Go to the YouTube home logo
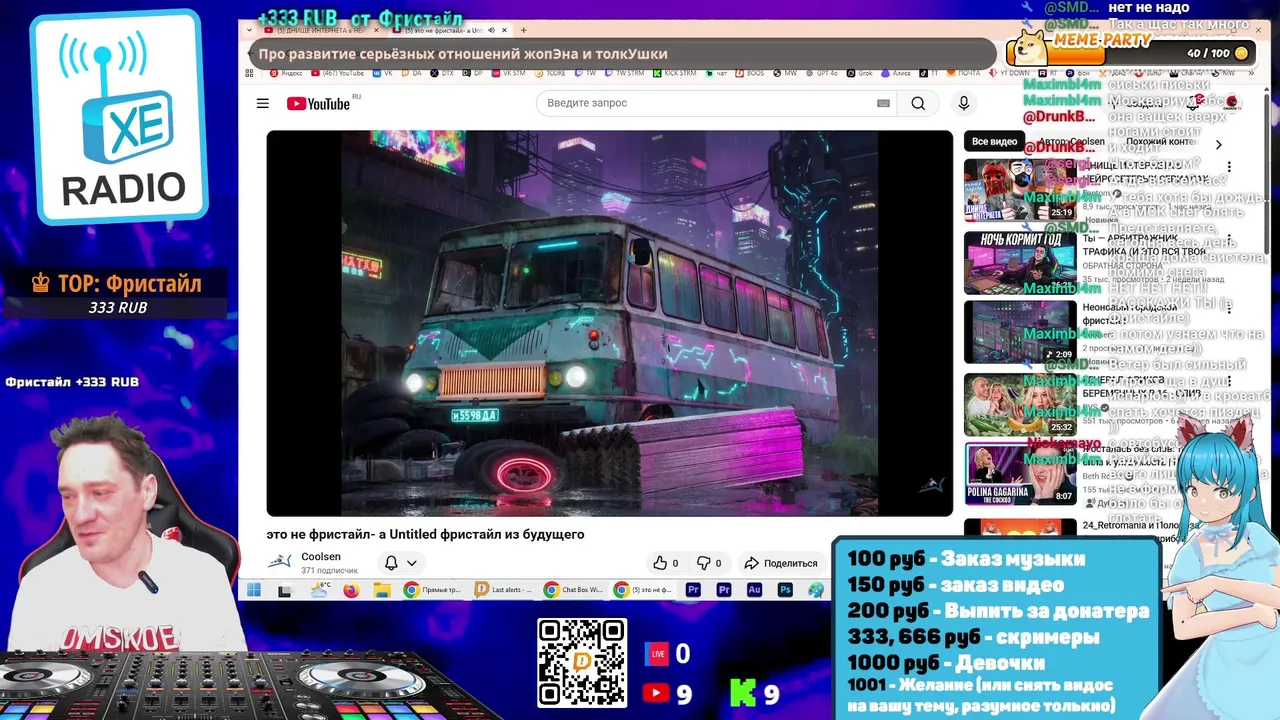1280x720 pixels. click(318, 104)
